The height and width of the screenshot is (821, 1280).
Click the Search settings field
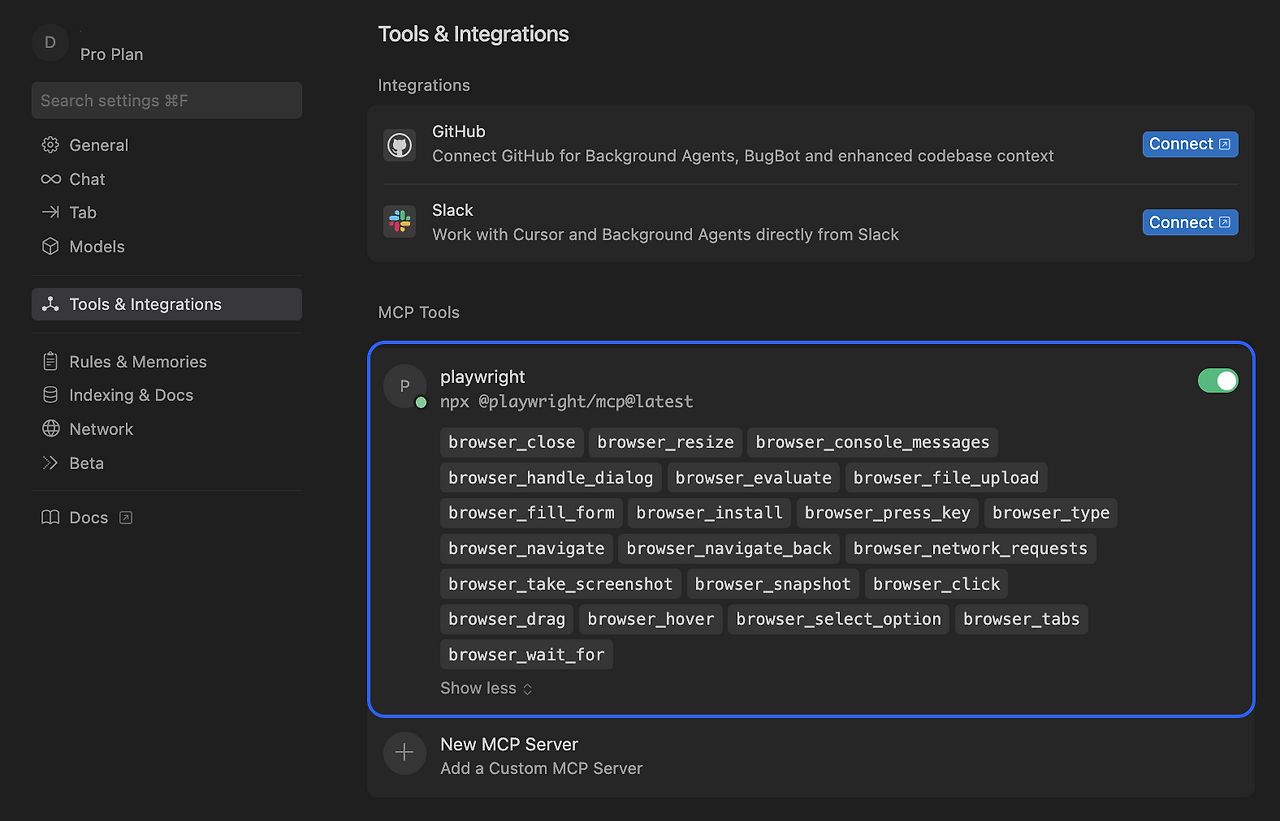tap(166, 100)
